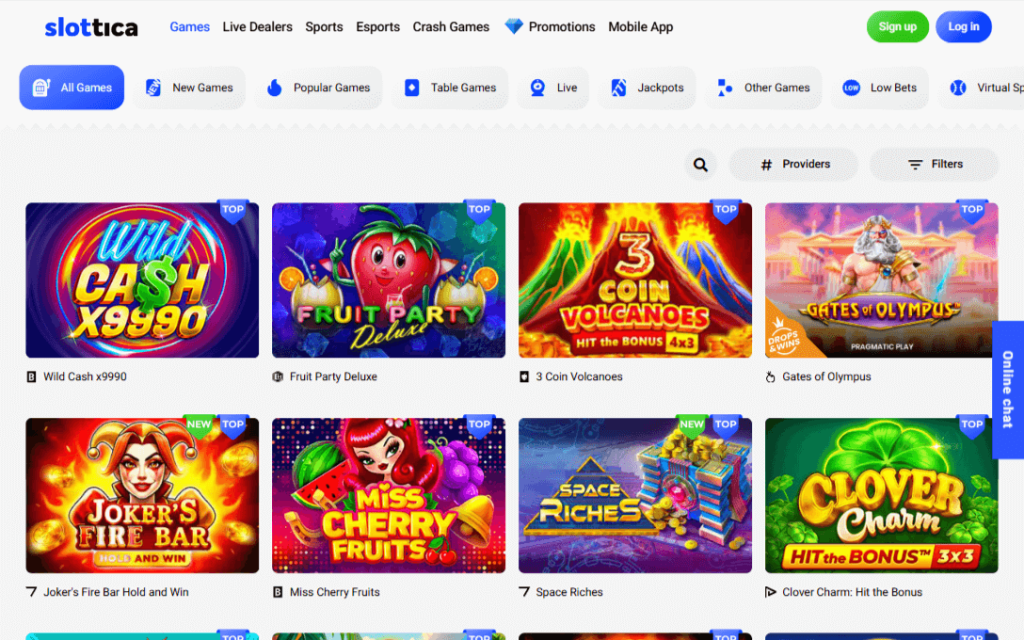Viewport: 1024px width, 640px height.
Task: Launch Clover Charm thumbnail
Action: pos(881,496)
